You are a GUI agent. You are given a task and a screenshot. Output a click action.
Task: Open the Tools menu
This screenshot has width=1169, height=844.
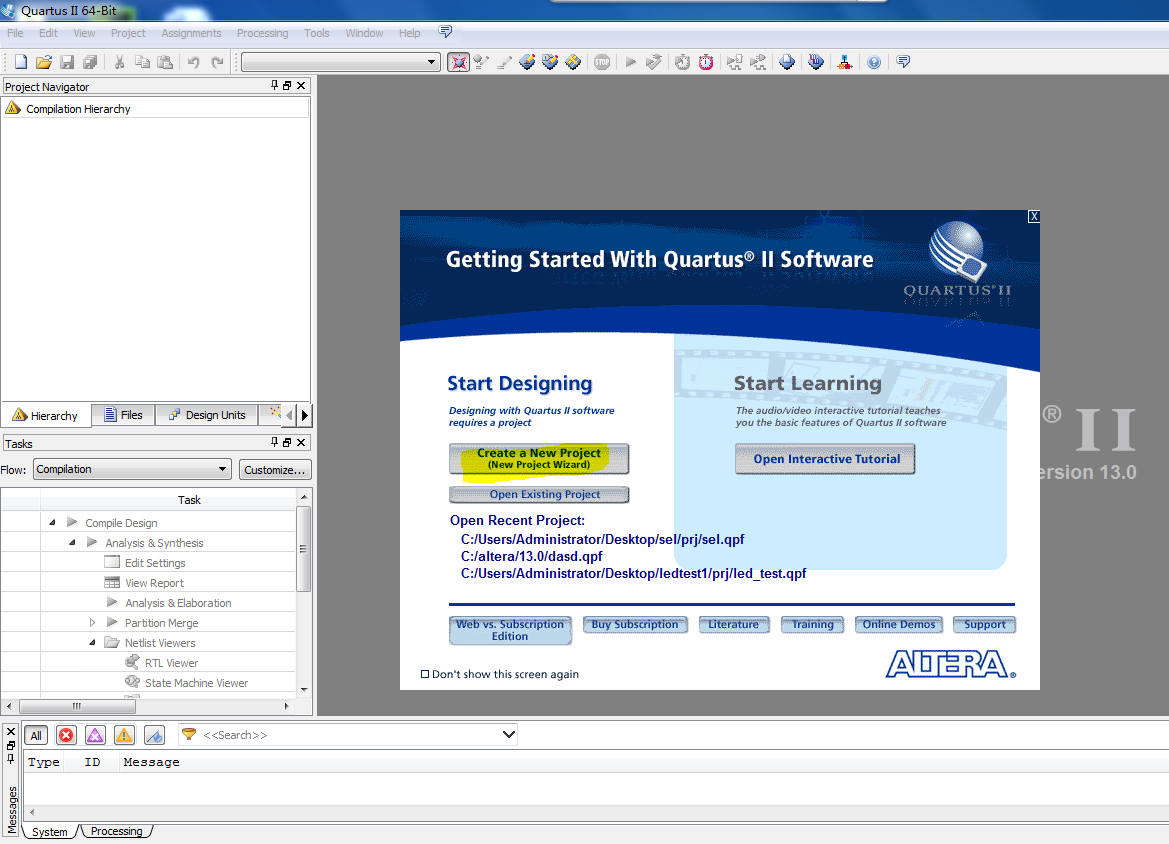pyautogui.click(x=316, y=33)
